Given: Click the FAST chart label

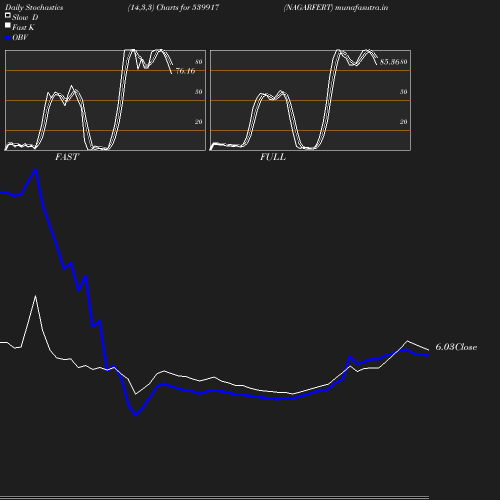Looking at the screenshot, I should 67,157.
